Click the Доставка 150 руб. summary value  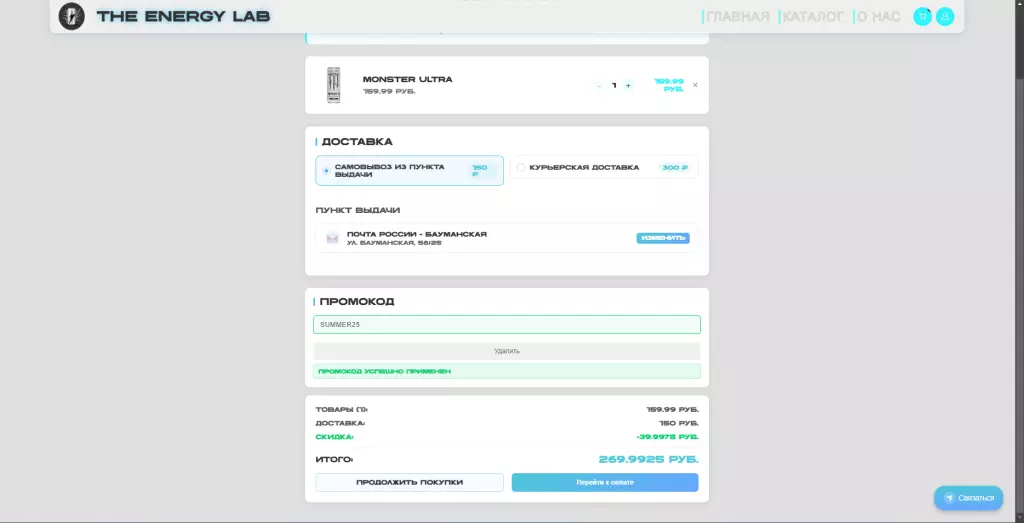point(679,424)
